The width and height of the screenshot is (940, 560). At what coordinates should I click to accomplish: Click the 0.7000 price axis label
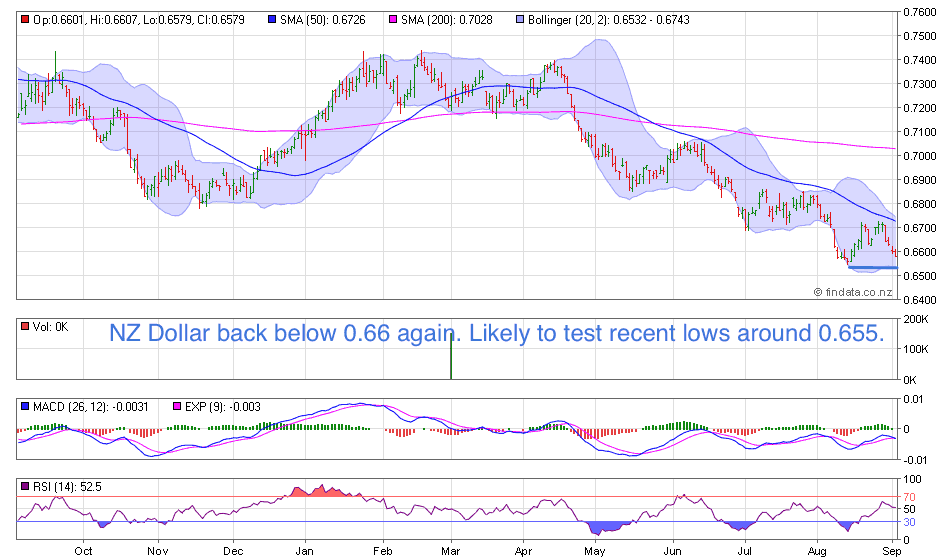point(917,156)
